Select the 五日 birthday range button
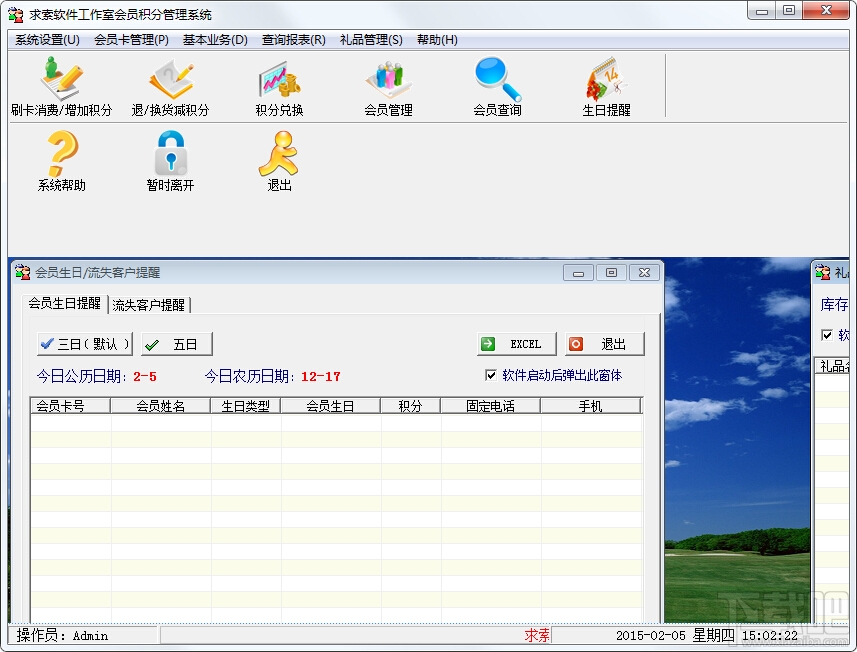The image size is (857, 652). [x=176, y=343]
